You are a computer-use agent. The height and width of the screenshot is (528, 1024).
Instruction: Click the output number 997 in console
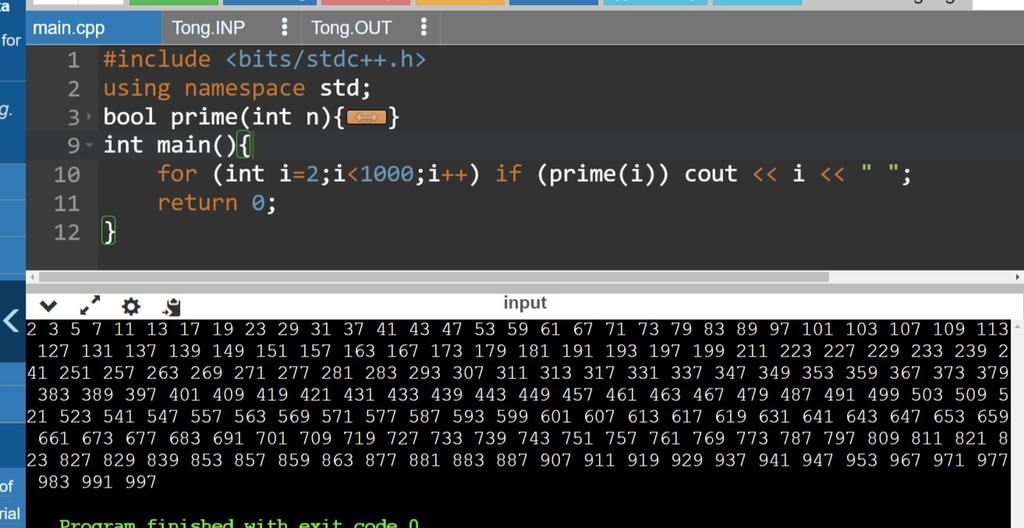(x=141, y=482)
